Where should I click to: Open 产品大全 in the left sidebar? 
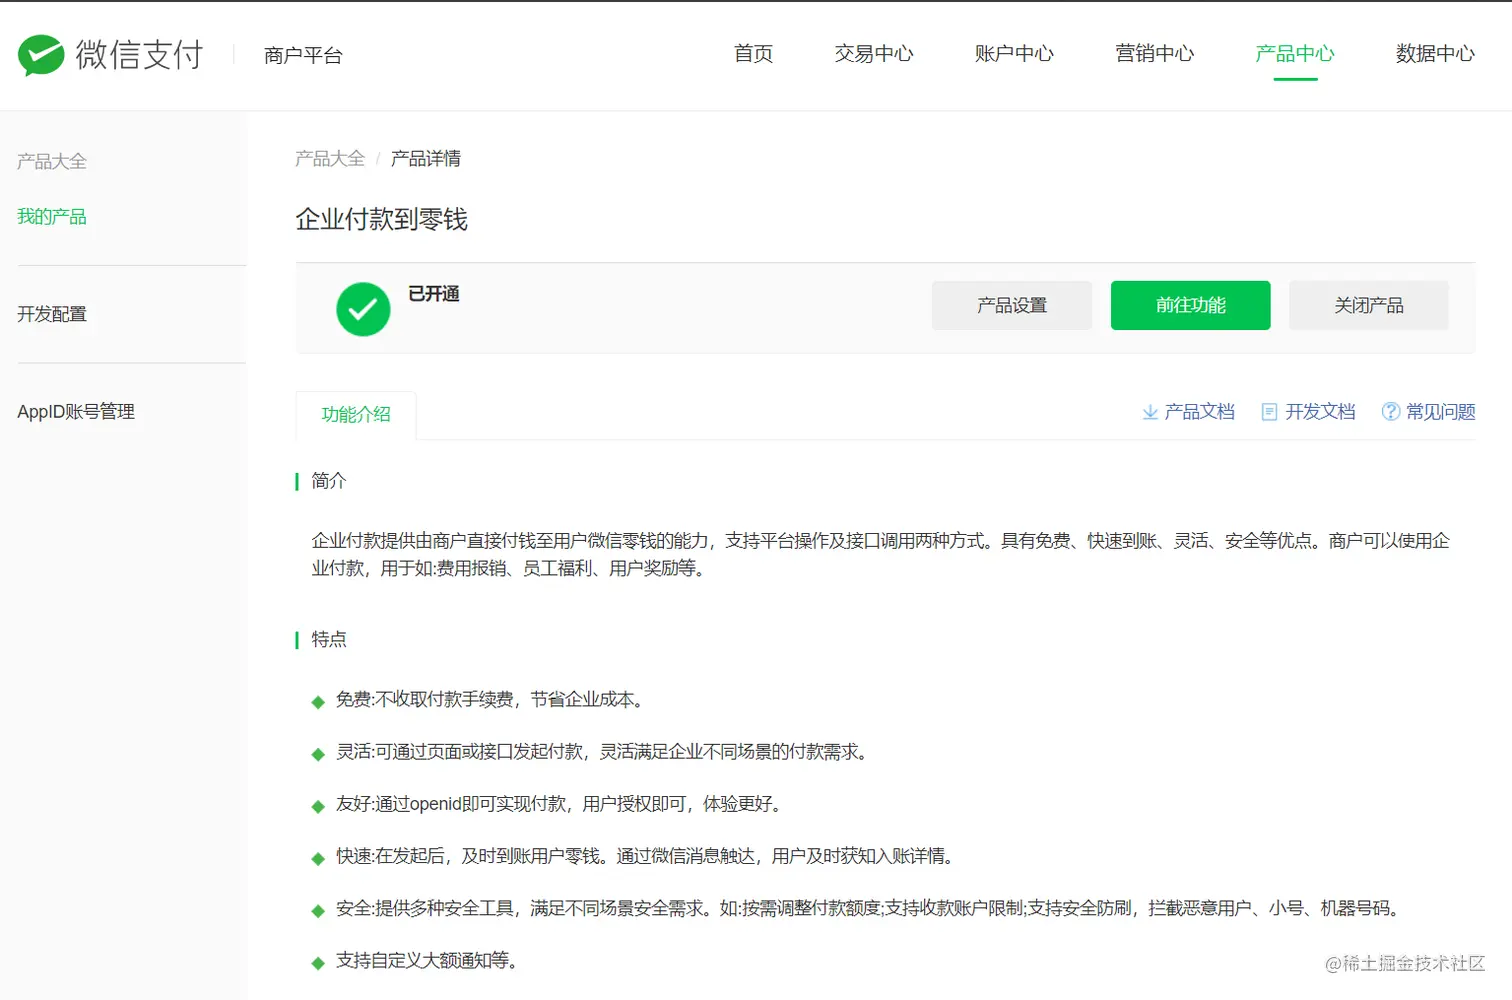[52, 162]
